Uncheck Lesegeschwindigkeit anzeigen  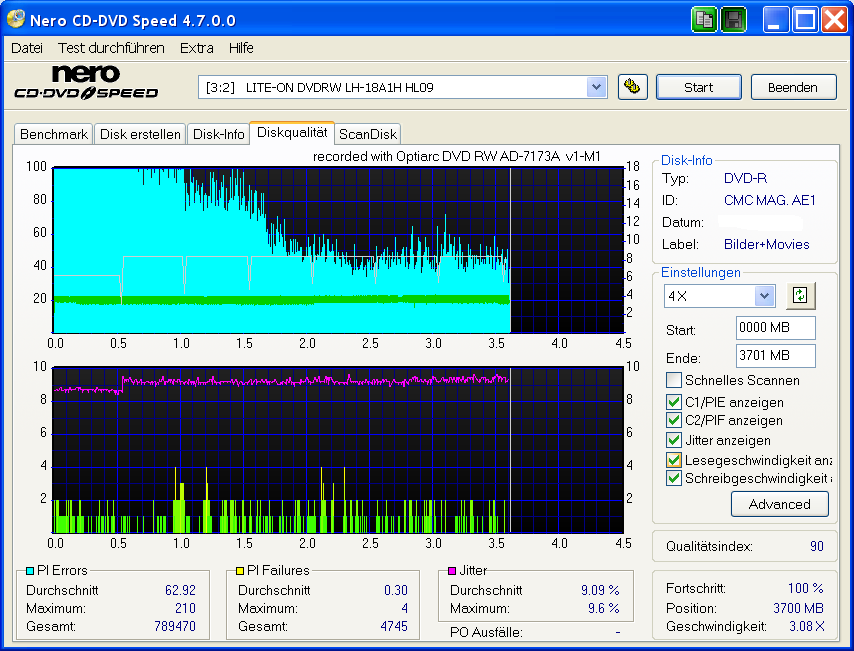coord(672,459)
